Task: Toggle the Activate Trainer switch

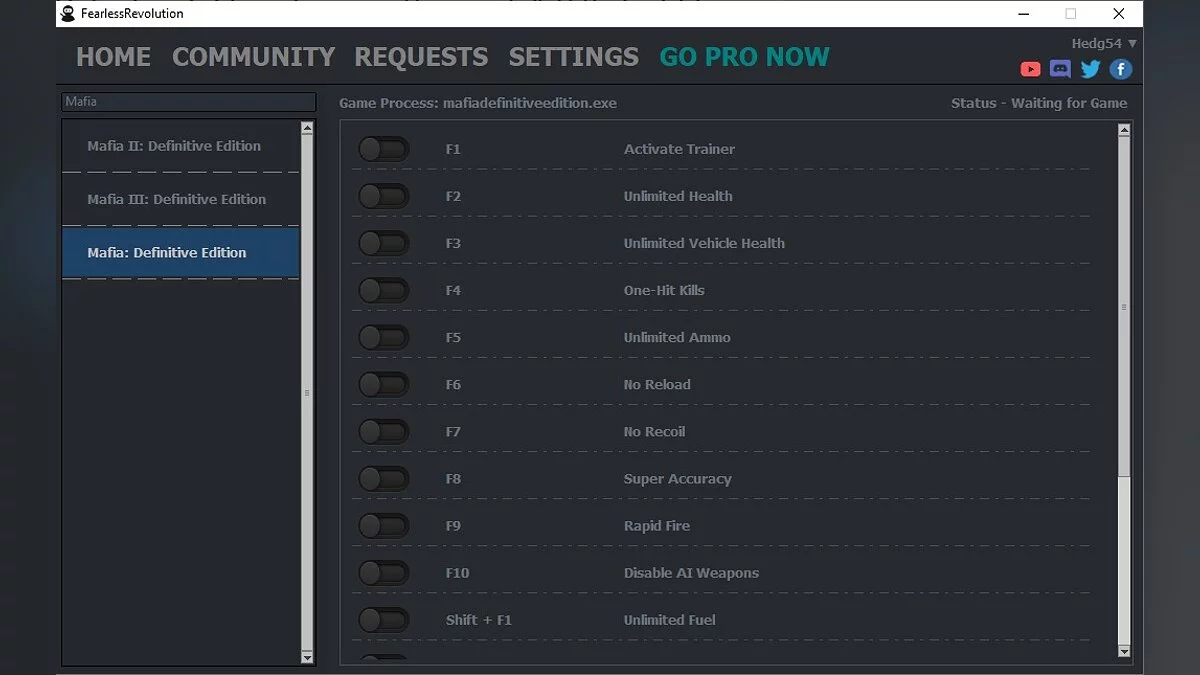Action: [x=384, y=149]
